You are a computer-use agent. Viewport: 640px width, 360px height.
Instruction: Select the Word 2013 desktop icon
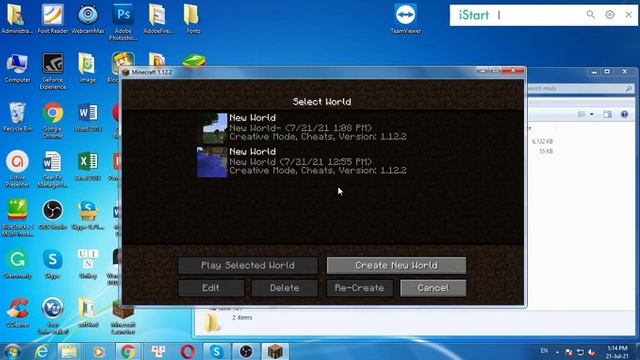88,117
